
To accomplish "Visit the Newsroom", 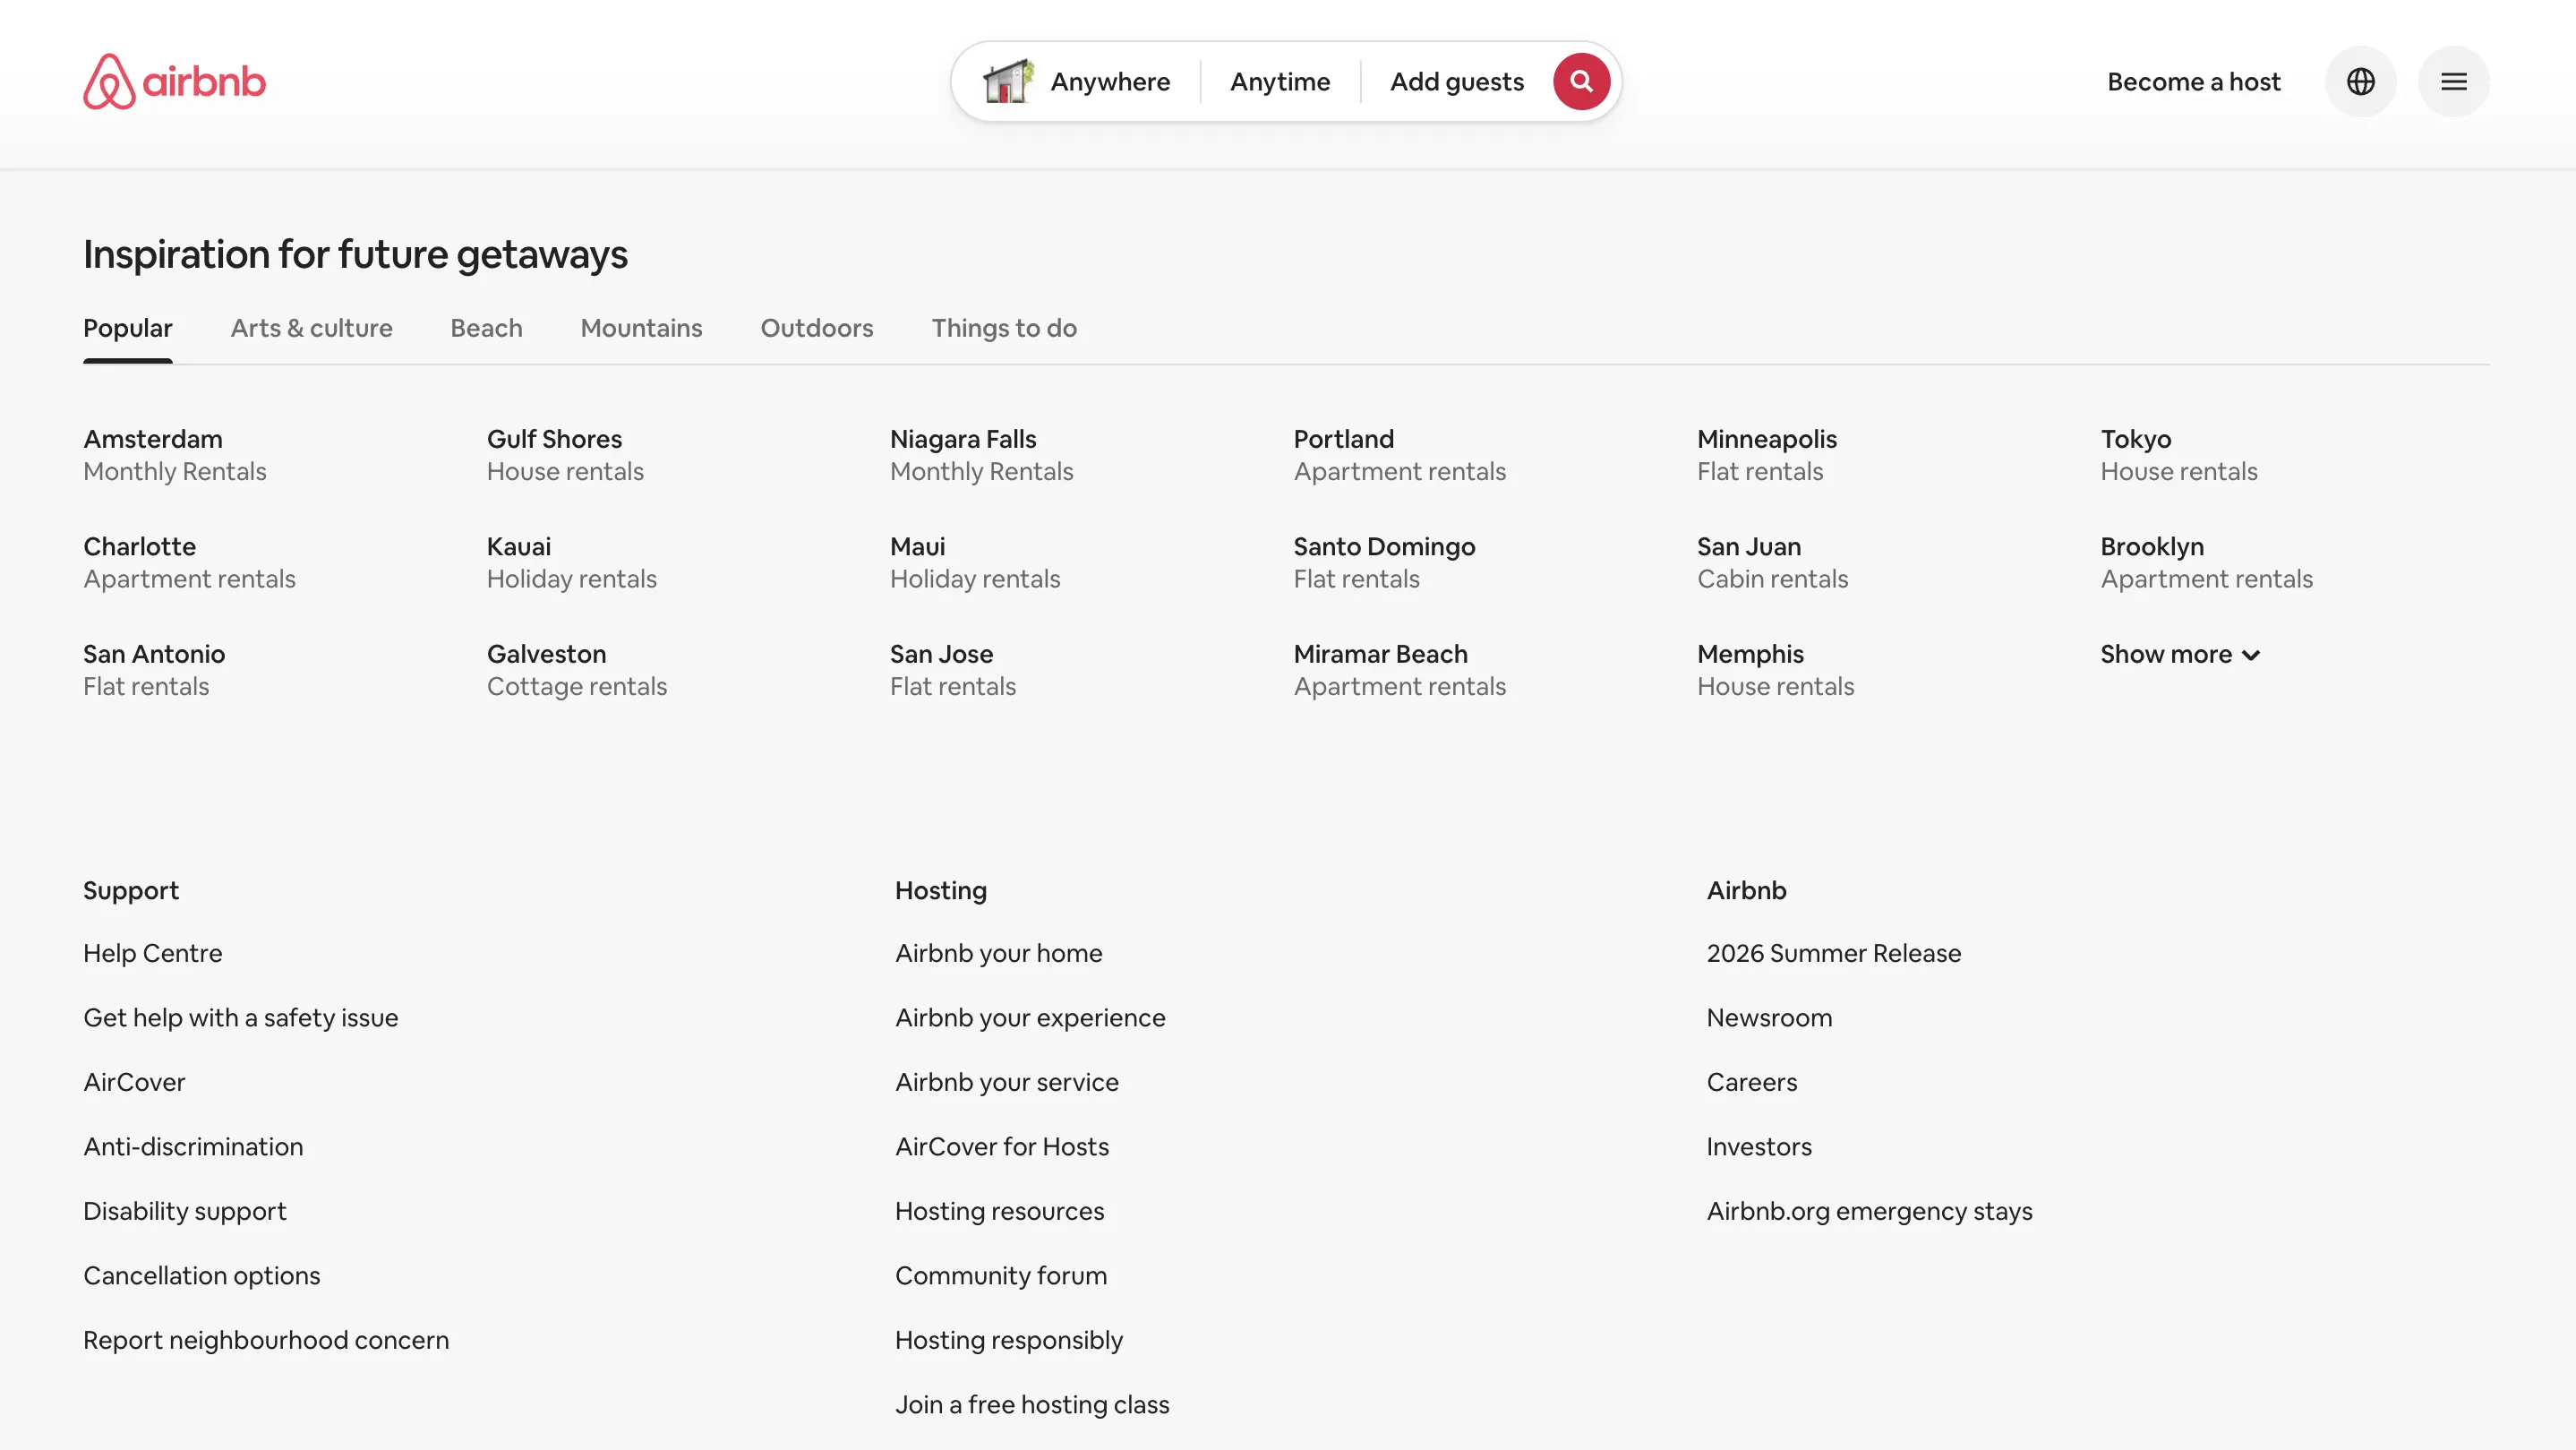I will [1769, 1018].
